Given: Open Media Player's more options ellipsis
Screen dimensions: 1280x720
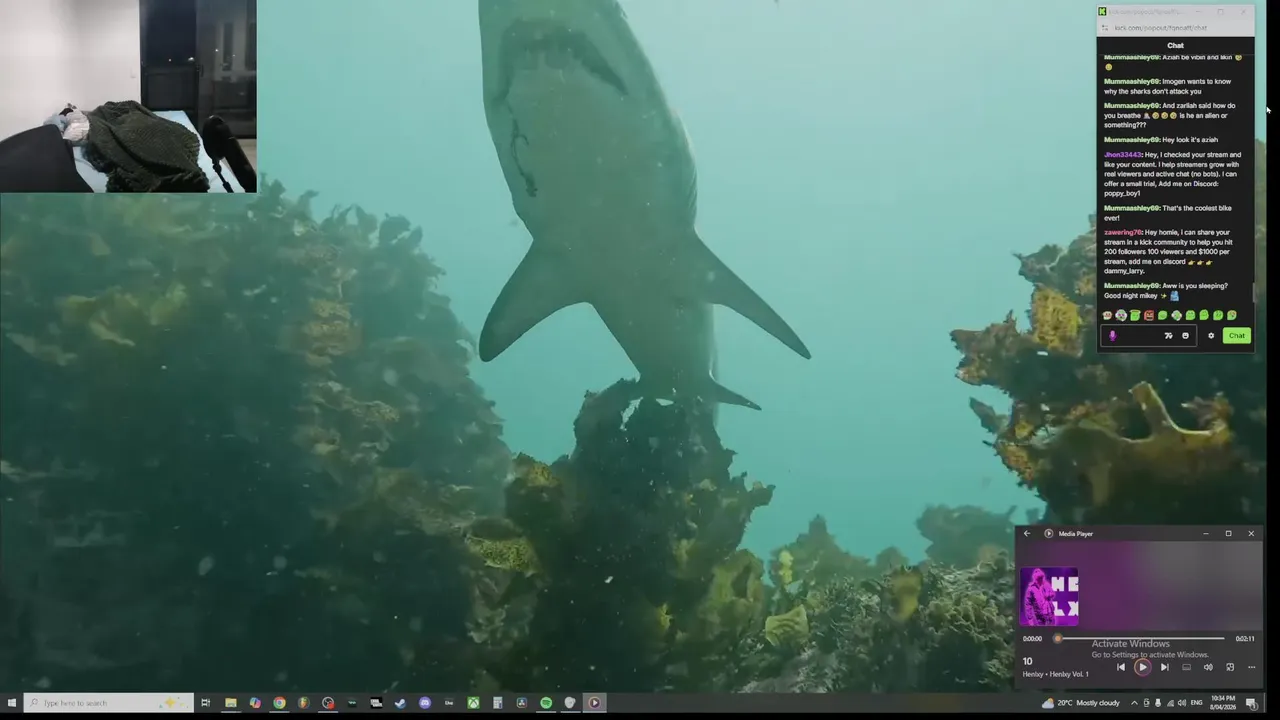Looking at the screenshot, I should pyautogui.click(x=1251, y=667).
